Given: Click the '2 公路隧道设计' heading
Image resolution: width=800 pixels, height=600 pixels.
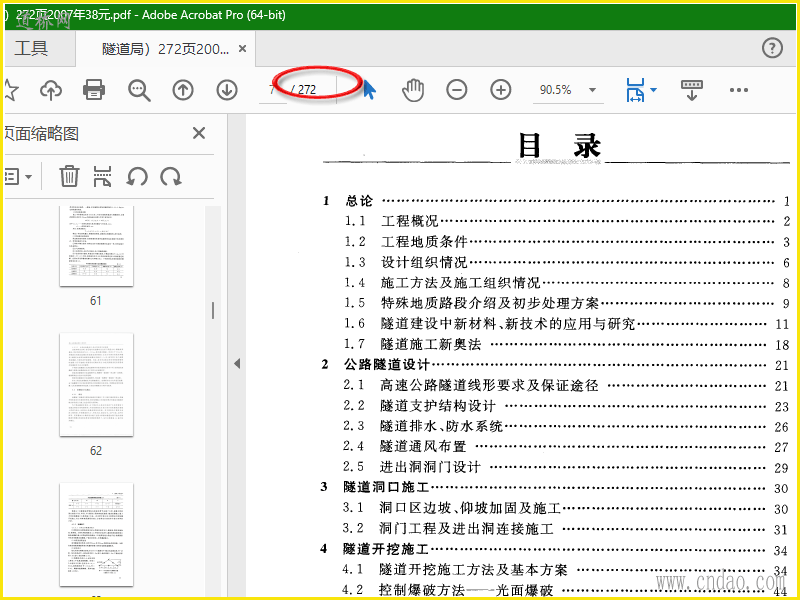Looking at the screenshot, I should point(556,365).
